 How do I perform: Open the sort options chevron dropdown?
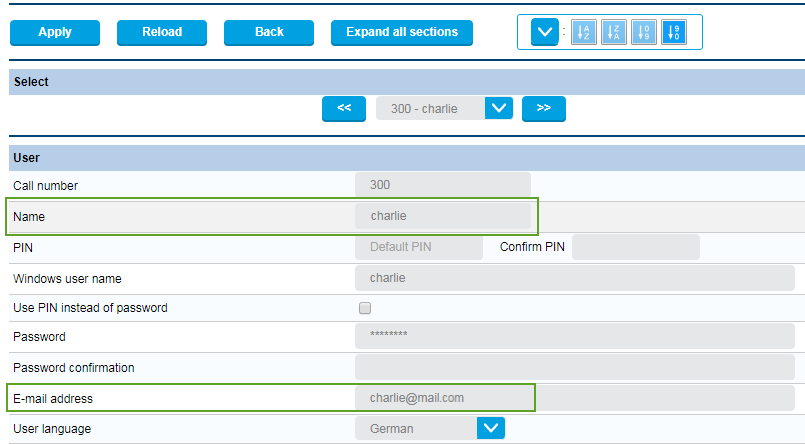tap(544, 32)
